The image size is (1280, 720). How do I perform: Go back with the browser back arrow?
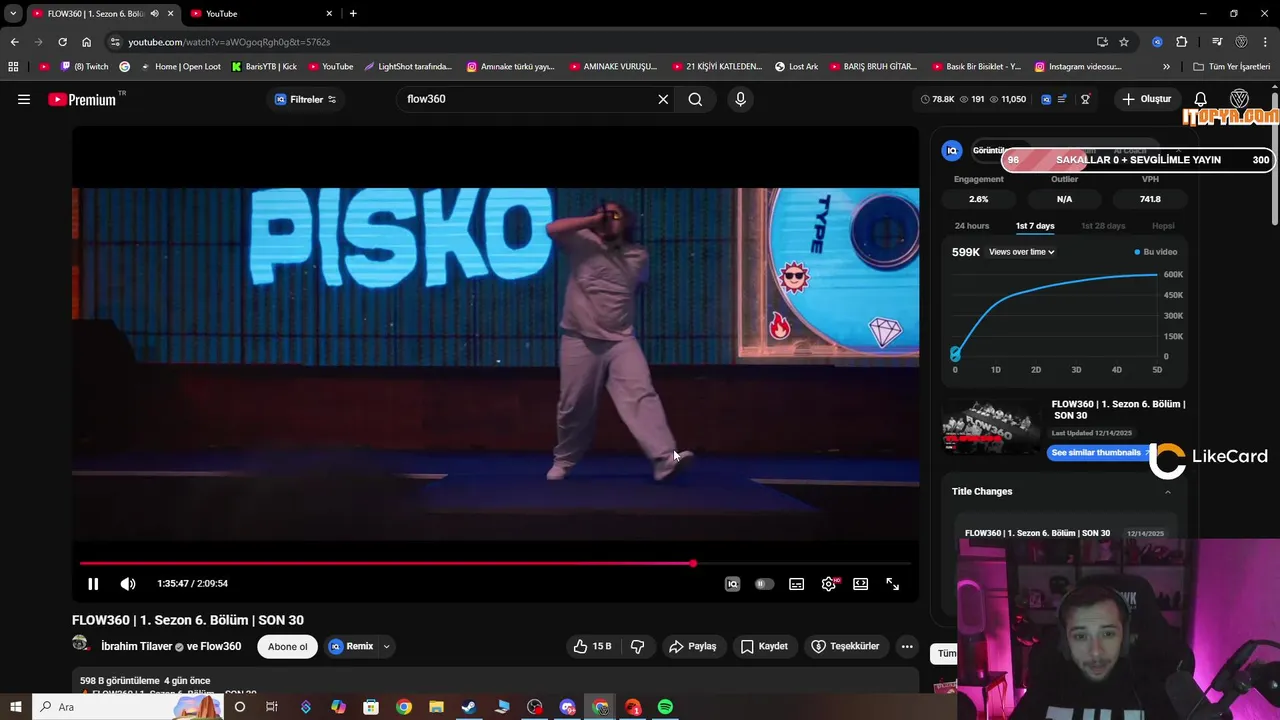point(14,42)
